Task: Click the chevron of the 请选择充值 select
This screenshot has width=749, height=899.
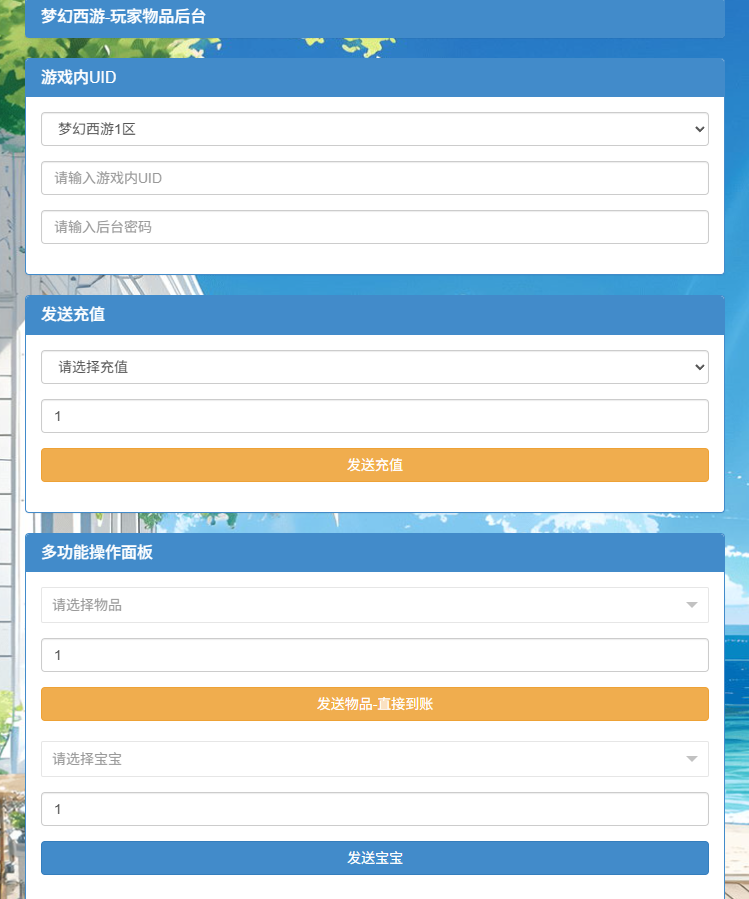Action: 698,367
